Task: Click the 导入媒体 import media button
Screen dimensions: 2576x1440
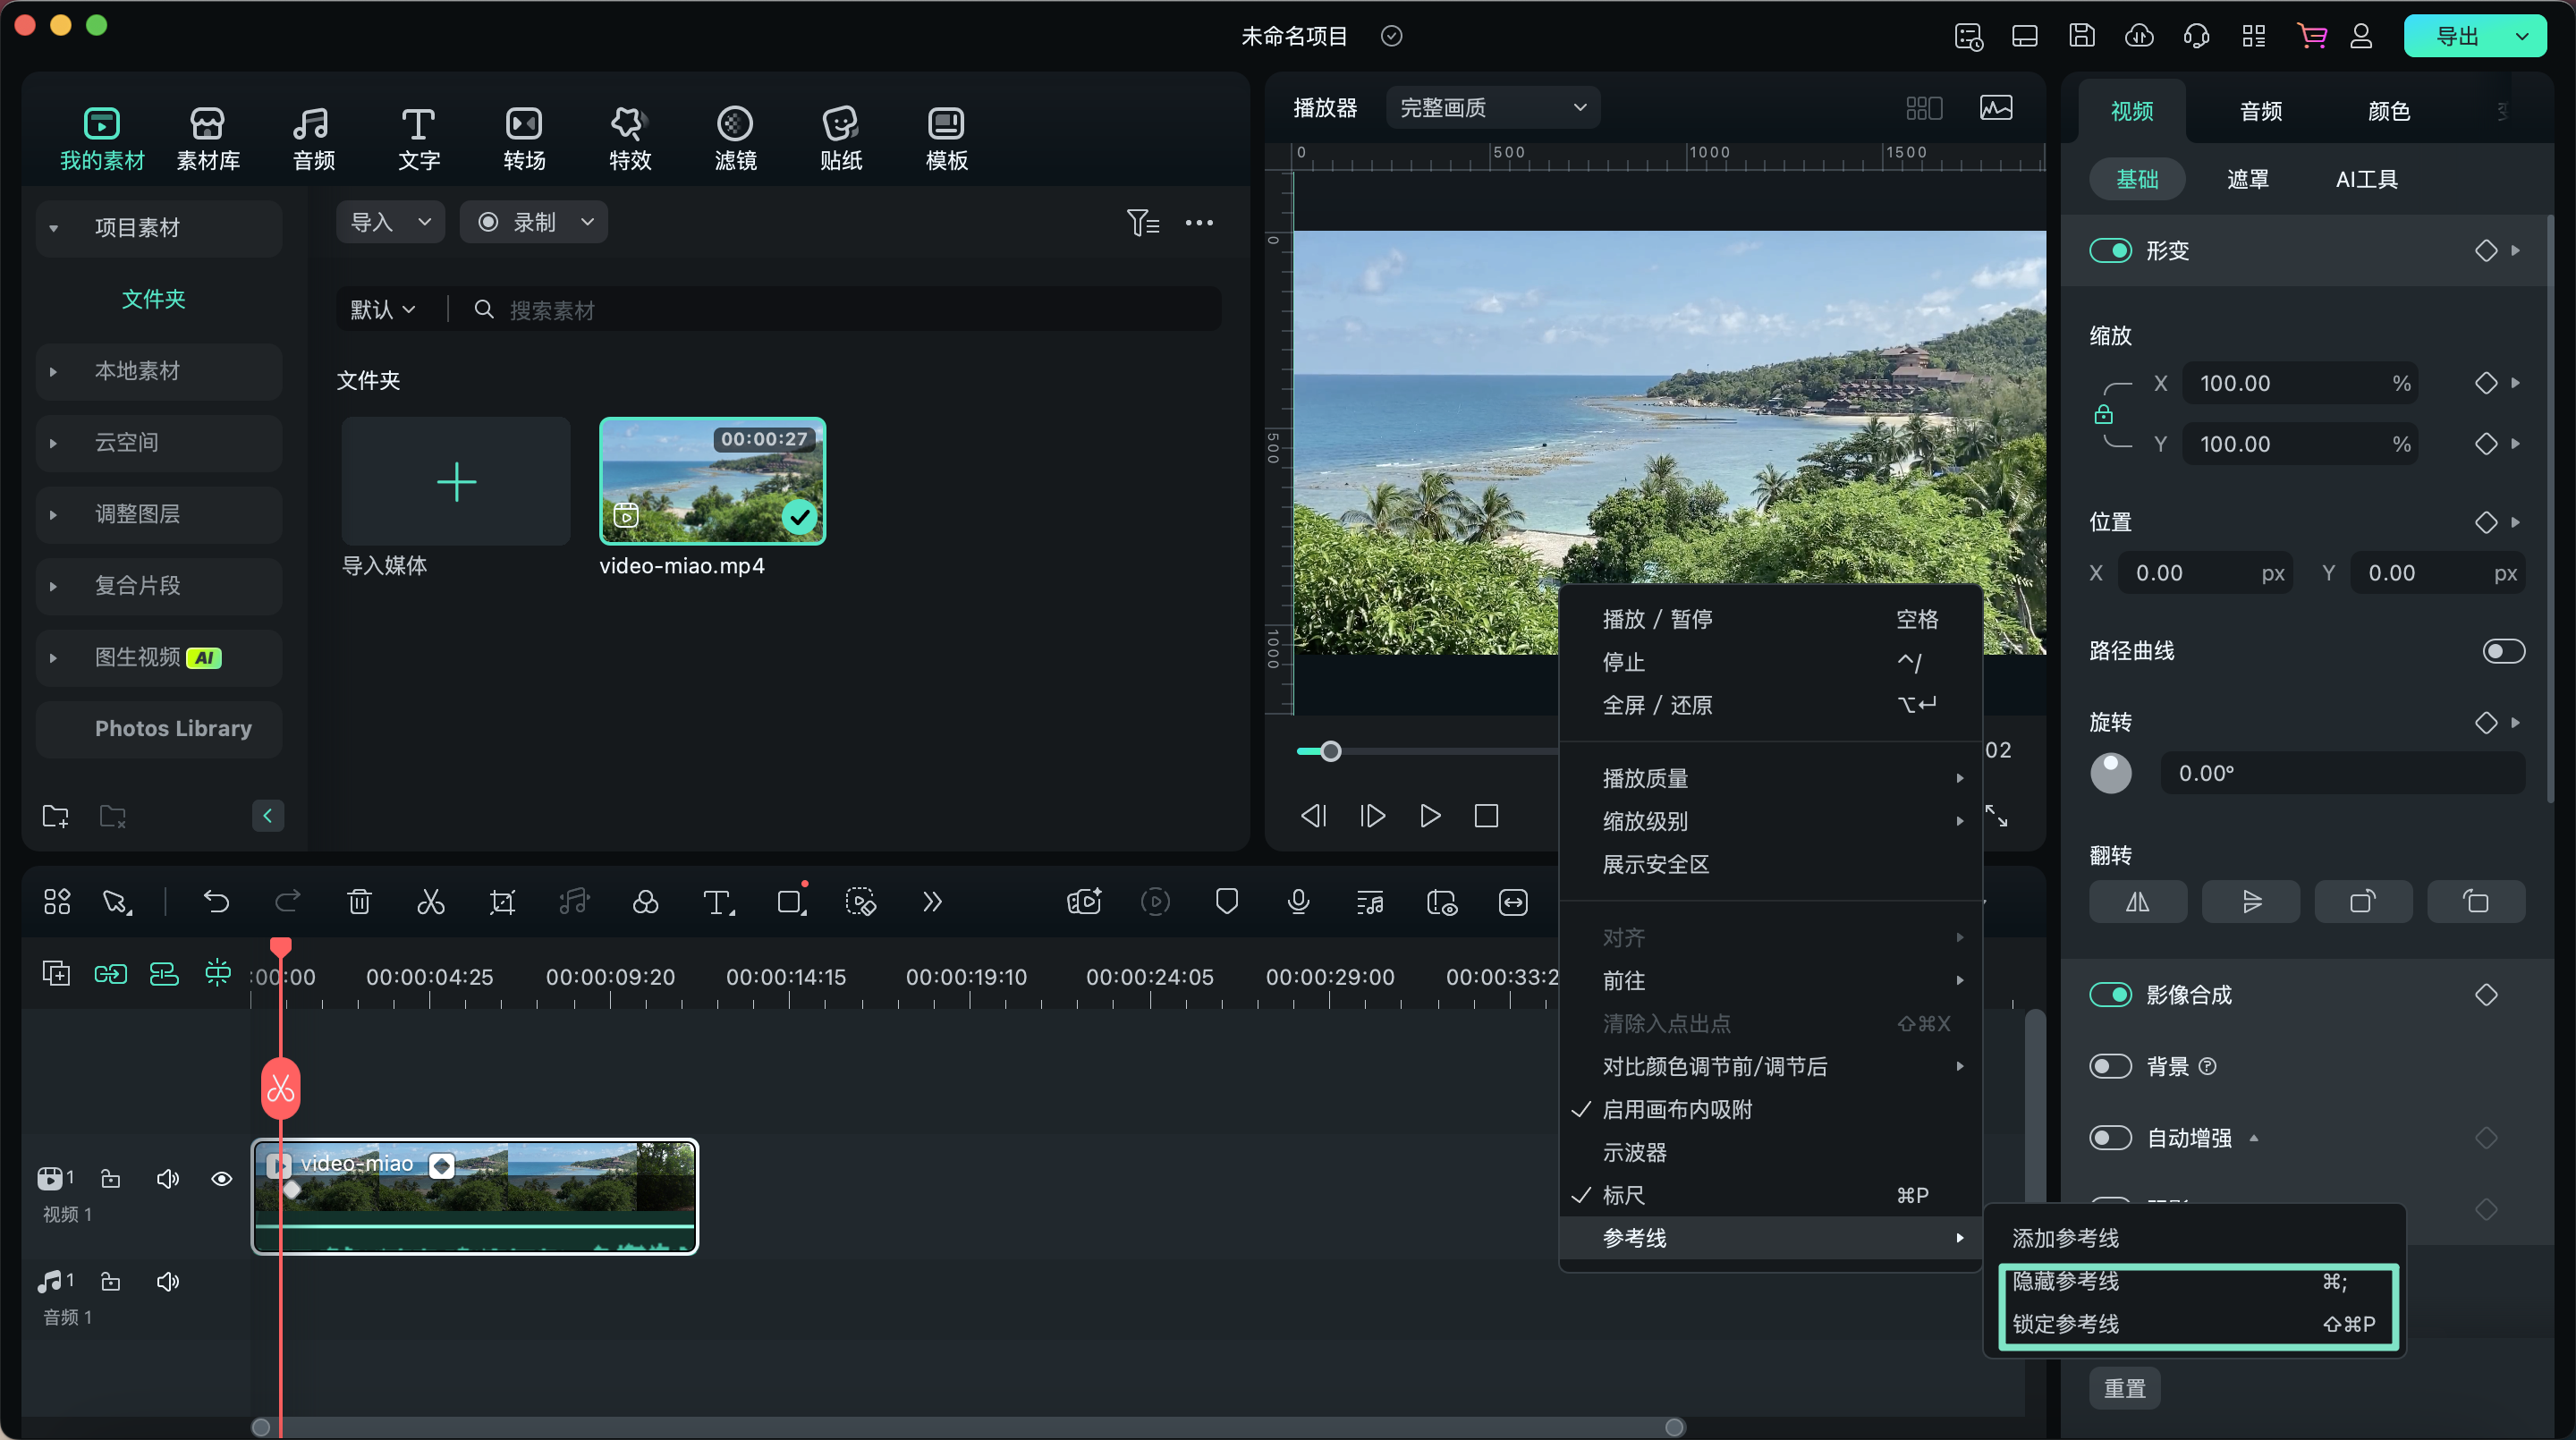Action: (456, 481)
